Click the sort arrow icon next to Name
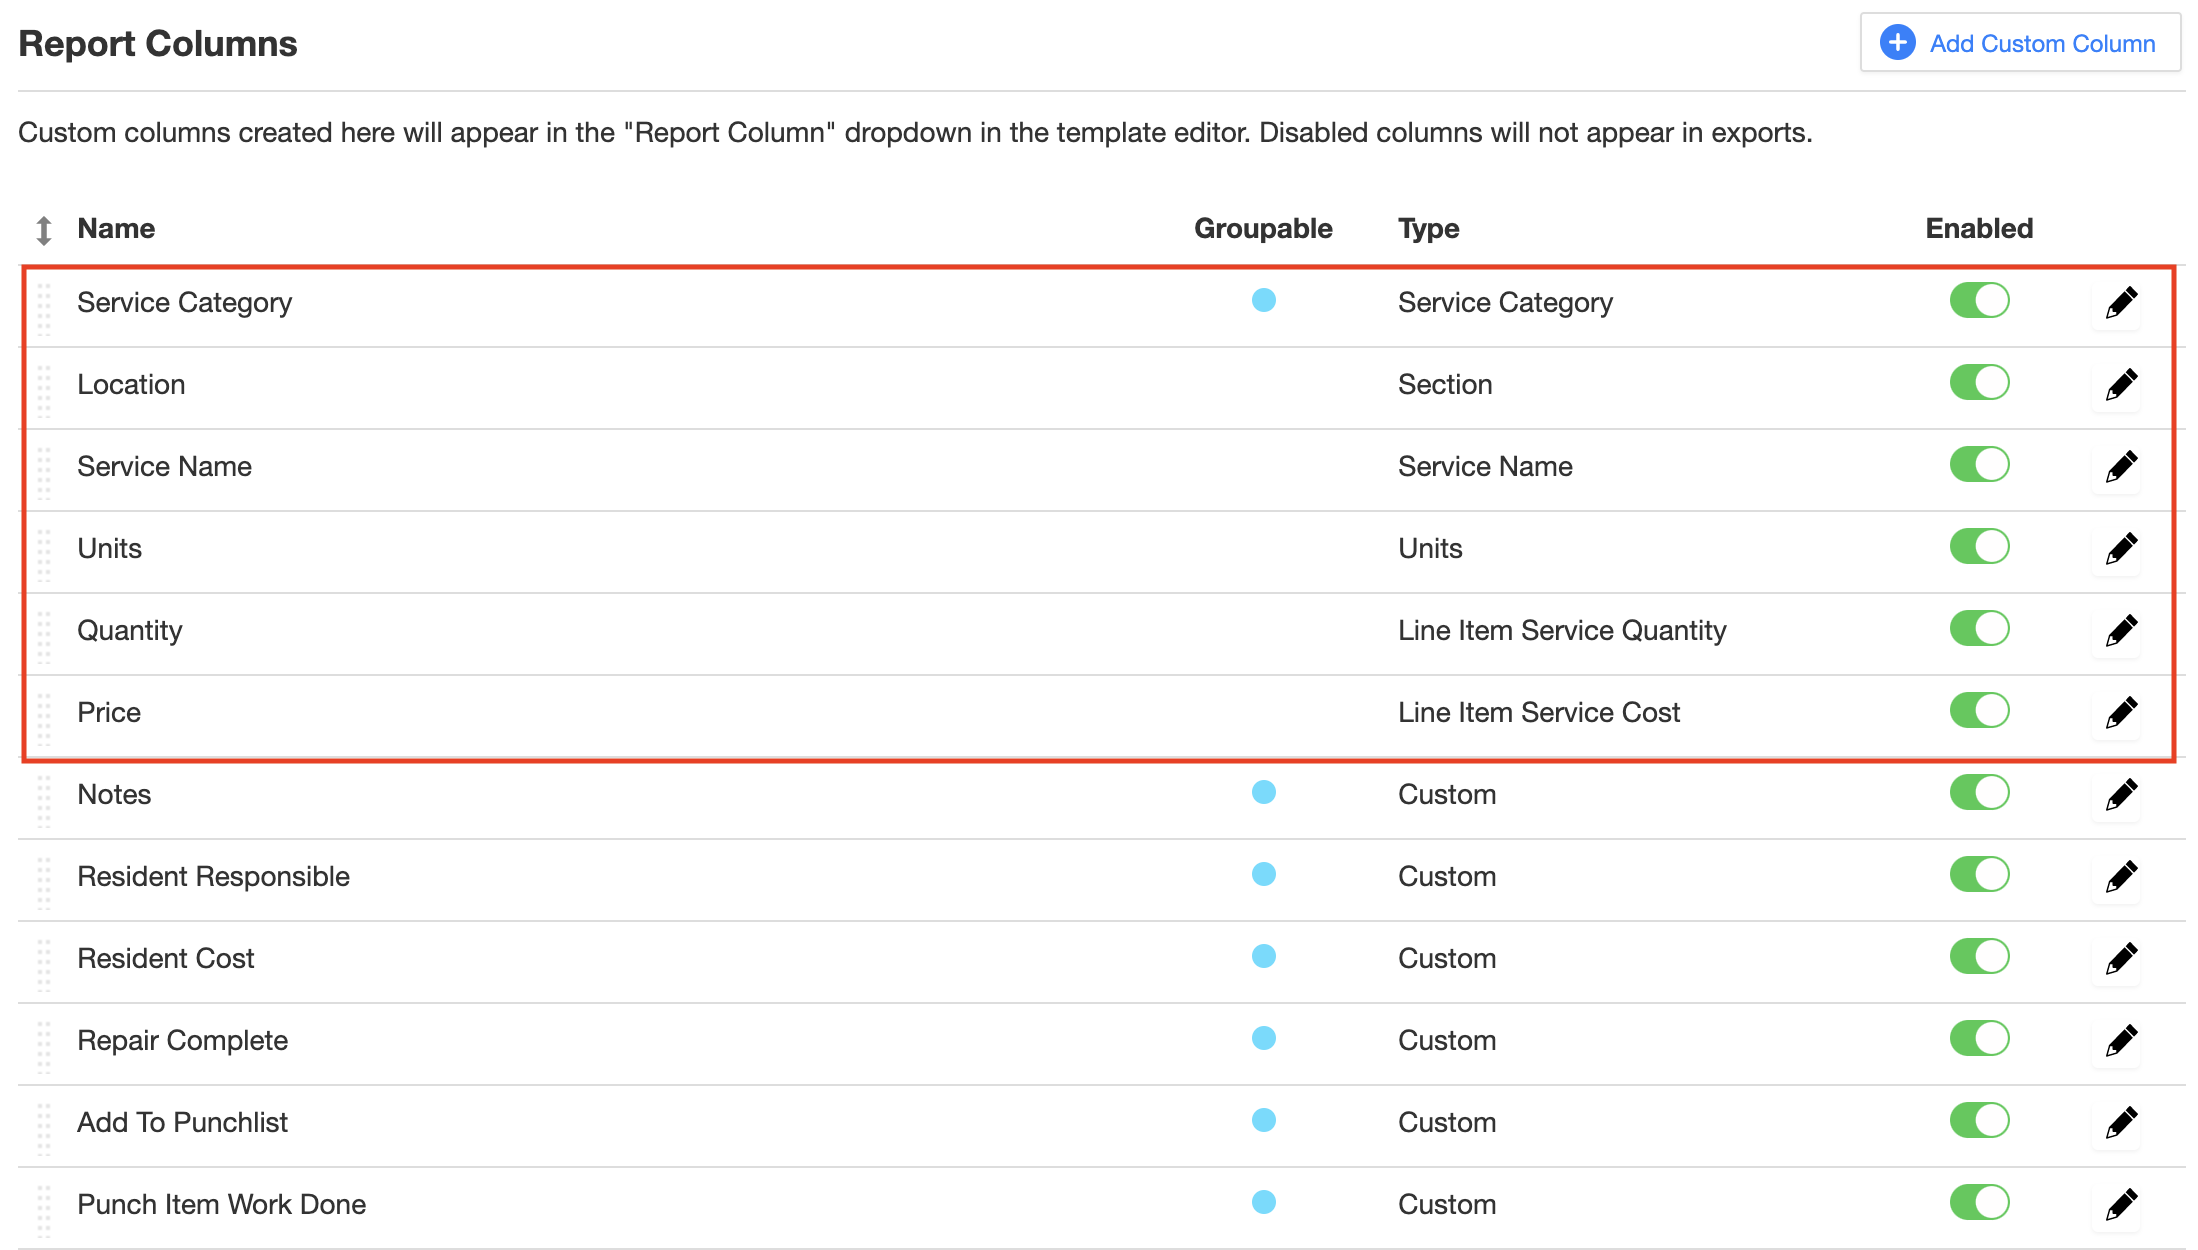Viewport: 2198px width, 1250px height. (44, 230)
